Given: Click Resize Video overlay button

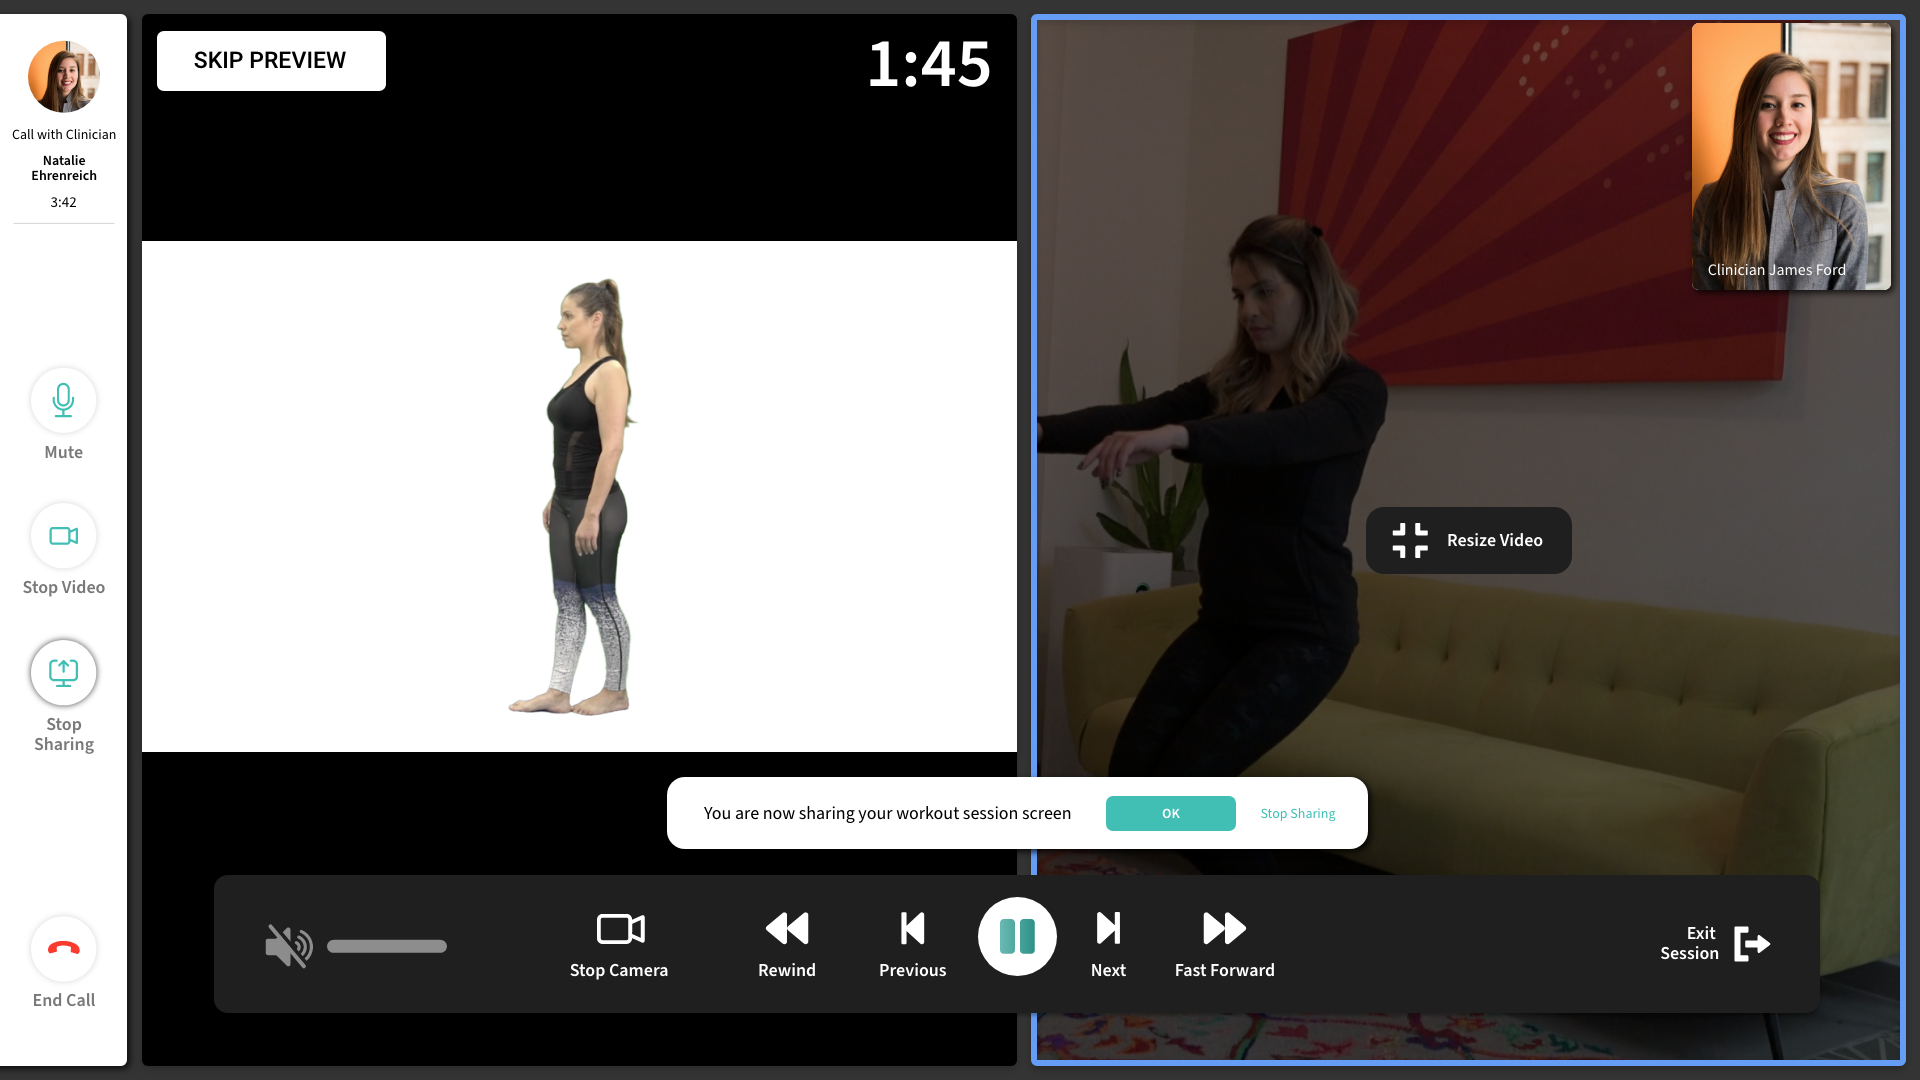Looking at the screenshot, I should pyautogui.click(x=1468, y=540).
